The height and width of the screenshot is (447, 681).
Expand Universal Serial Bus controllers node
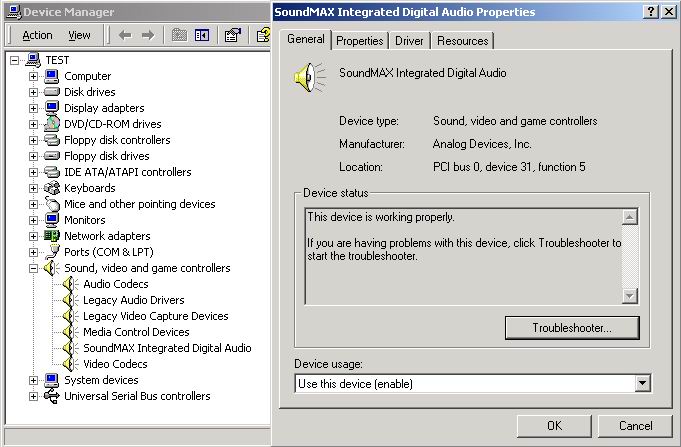33,396
